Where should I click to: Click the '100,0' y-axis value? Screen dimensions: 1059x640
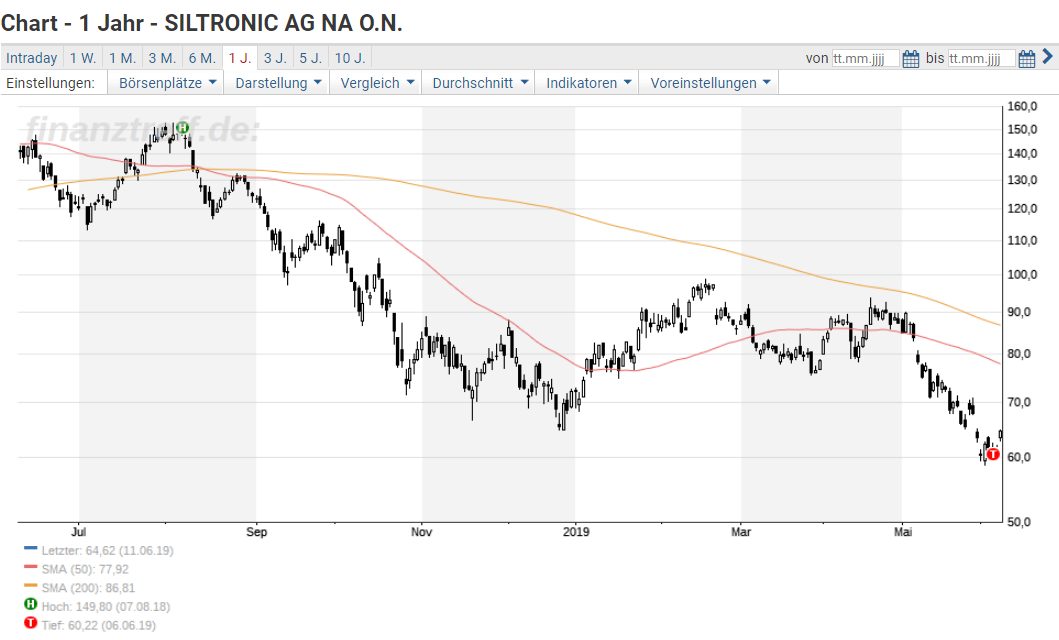coord(1022,275)
